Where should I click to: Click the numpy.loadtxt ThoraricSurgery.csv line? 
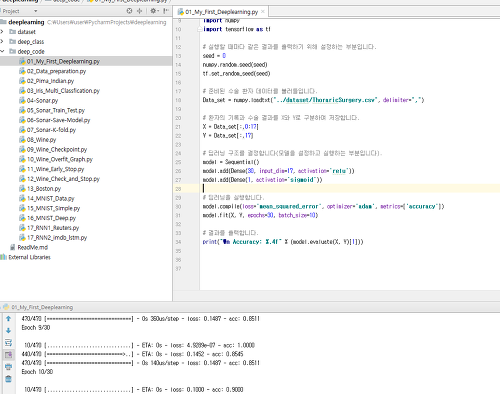coord(313,100)
